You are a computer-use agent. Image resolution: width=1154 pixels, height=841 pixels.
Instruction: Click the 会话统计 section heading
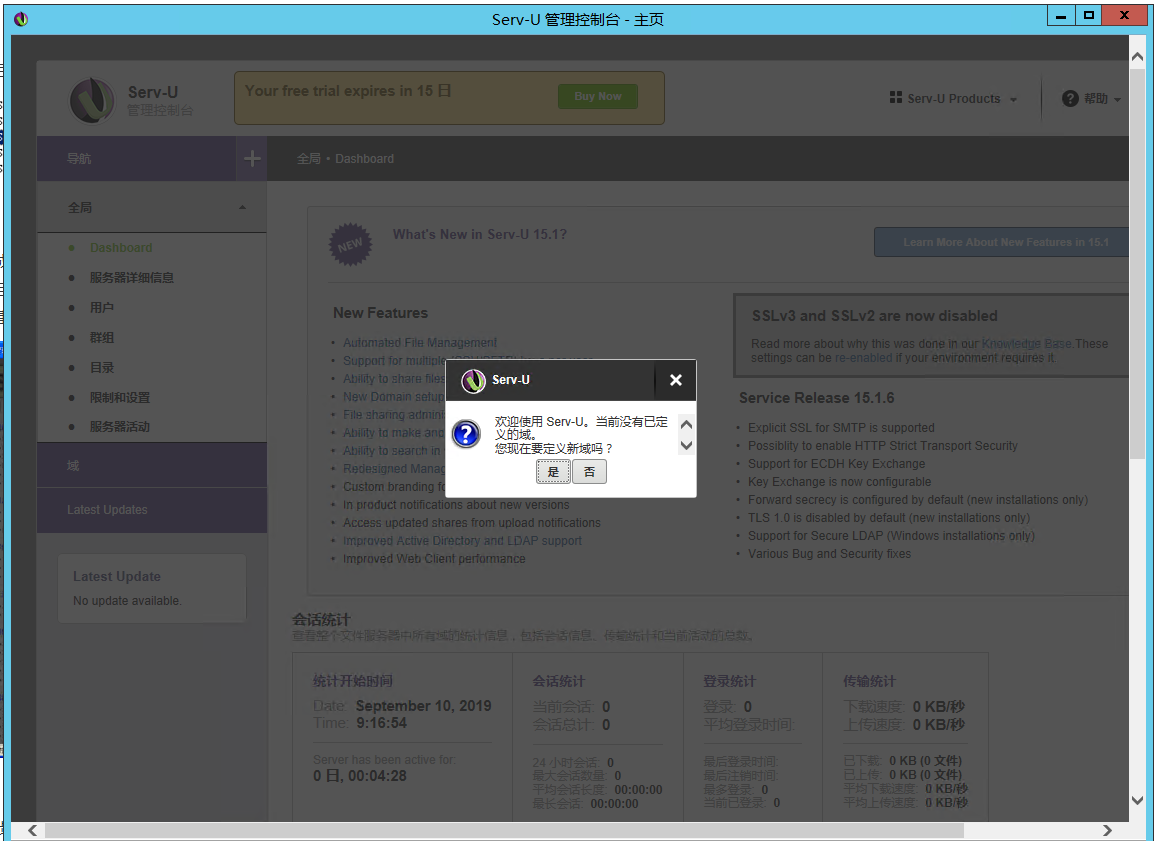[x=321, y=620]
